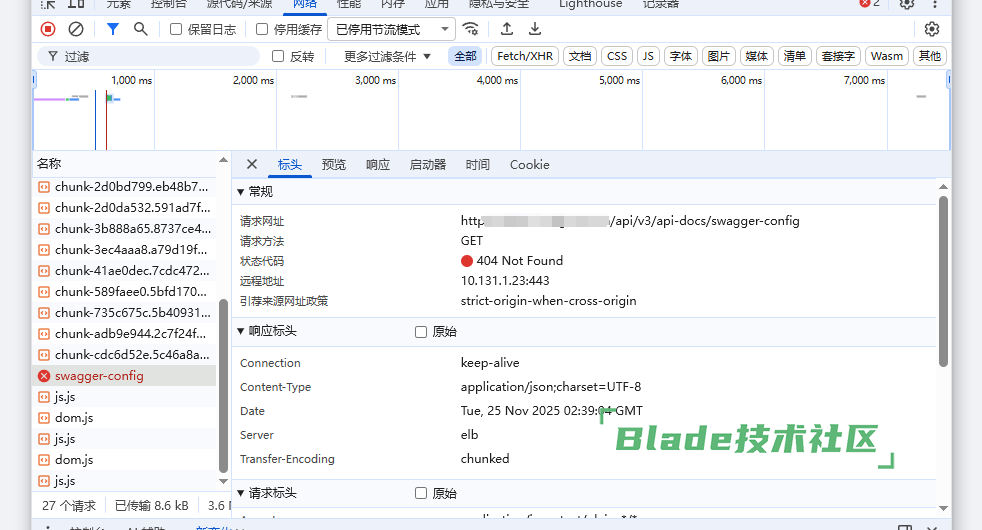The image size is (982, 530).
Task: Clear the network log
Action: pyautogui.click(x=76, y=29)
